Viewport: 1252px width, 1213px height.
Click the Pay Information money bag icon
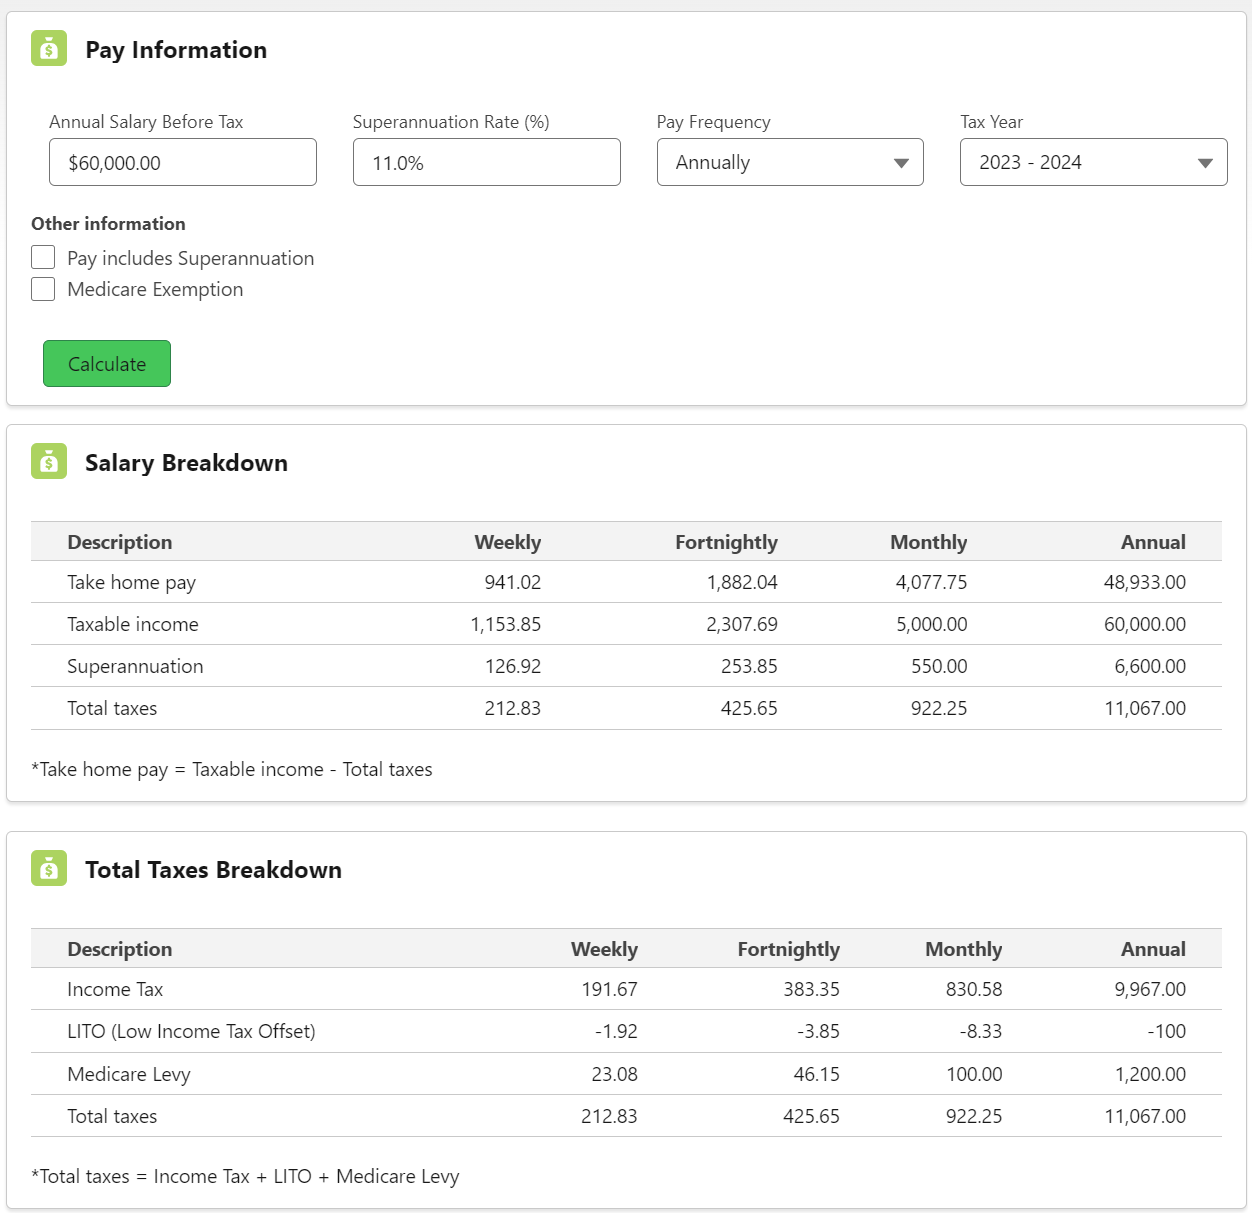pyautogui.click(x=49, y=48)
